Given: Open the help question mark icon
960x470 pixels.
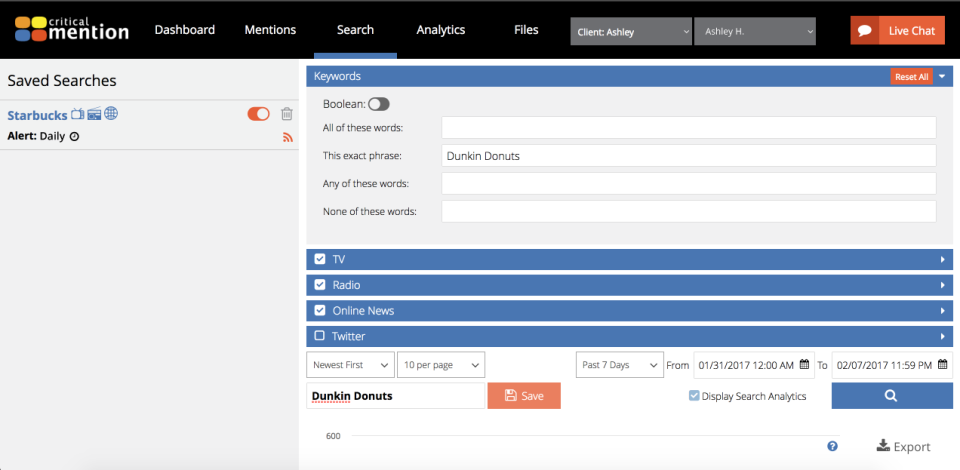Looking at the screenshot, I should tap(832, 446).
